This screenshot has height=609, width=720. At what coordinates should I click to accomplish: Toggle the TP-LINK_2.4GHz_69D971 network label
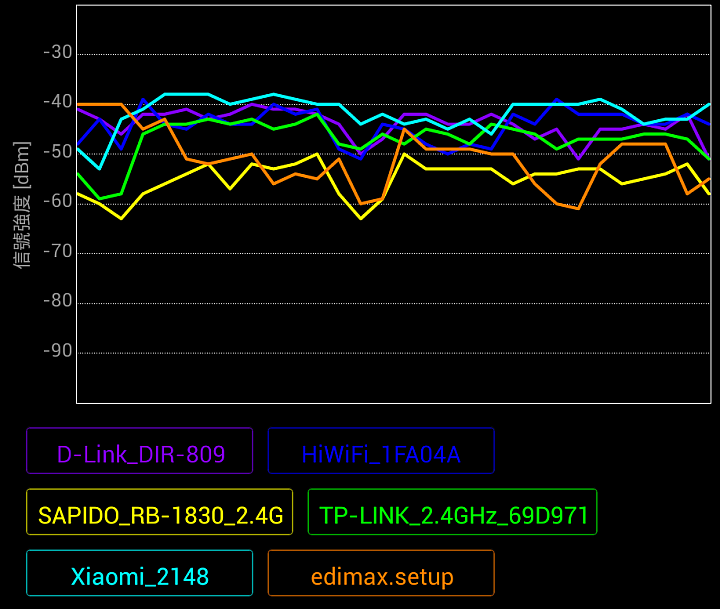452,512
